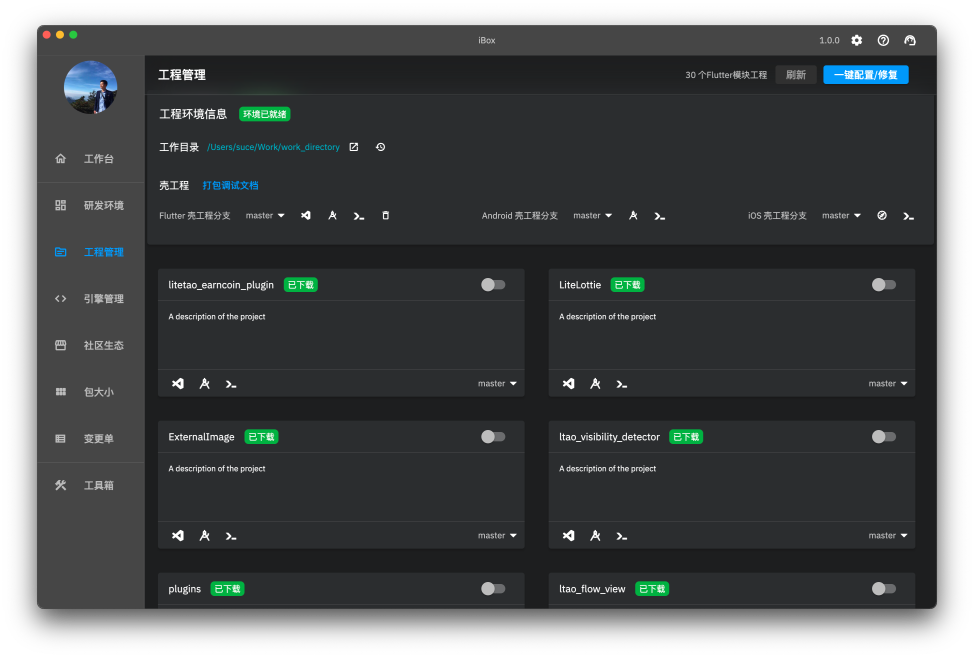
Task: Click the user avatar photo
Action: [x=91, y=87]
